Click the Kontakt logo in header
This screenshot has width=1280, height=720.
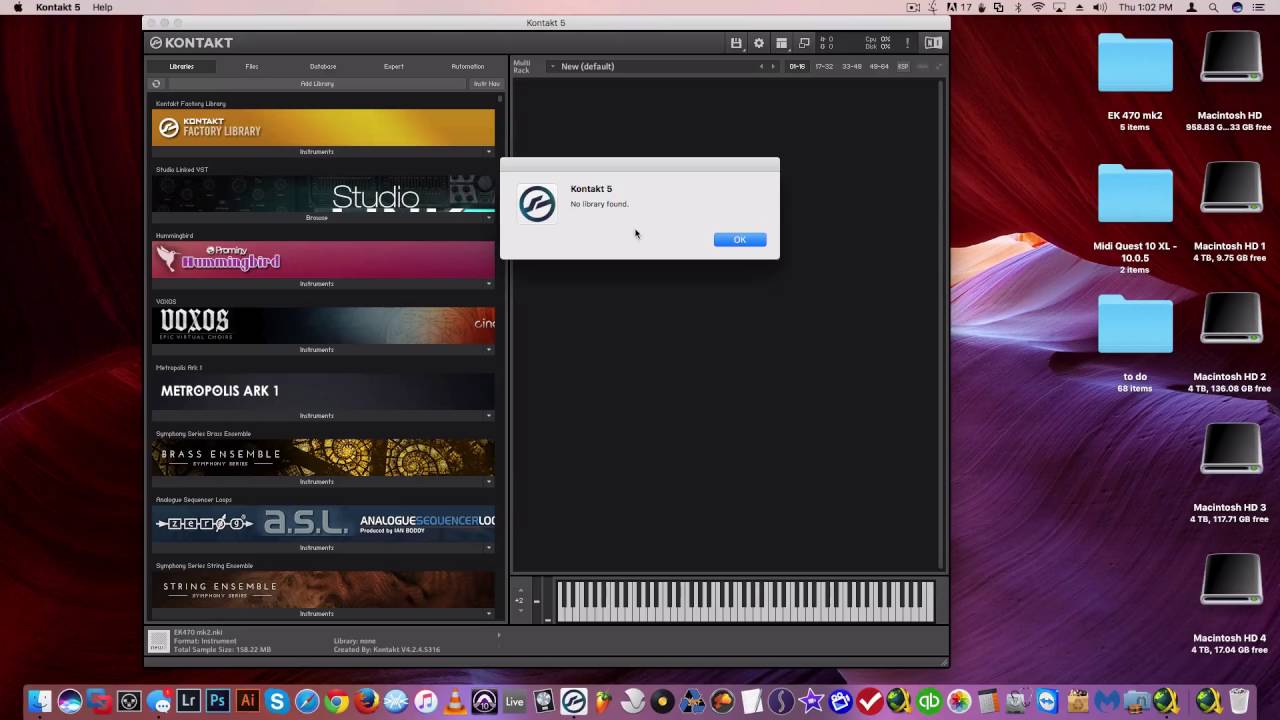191,43
